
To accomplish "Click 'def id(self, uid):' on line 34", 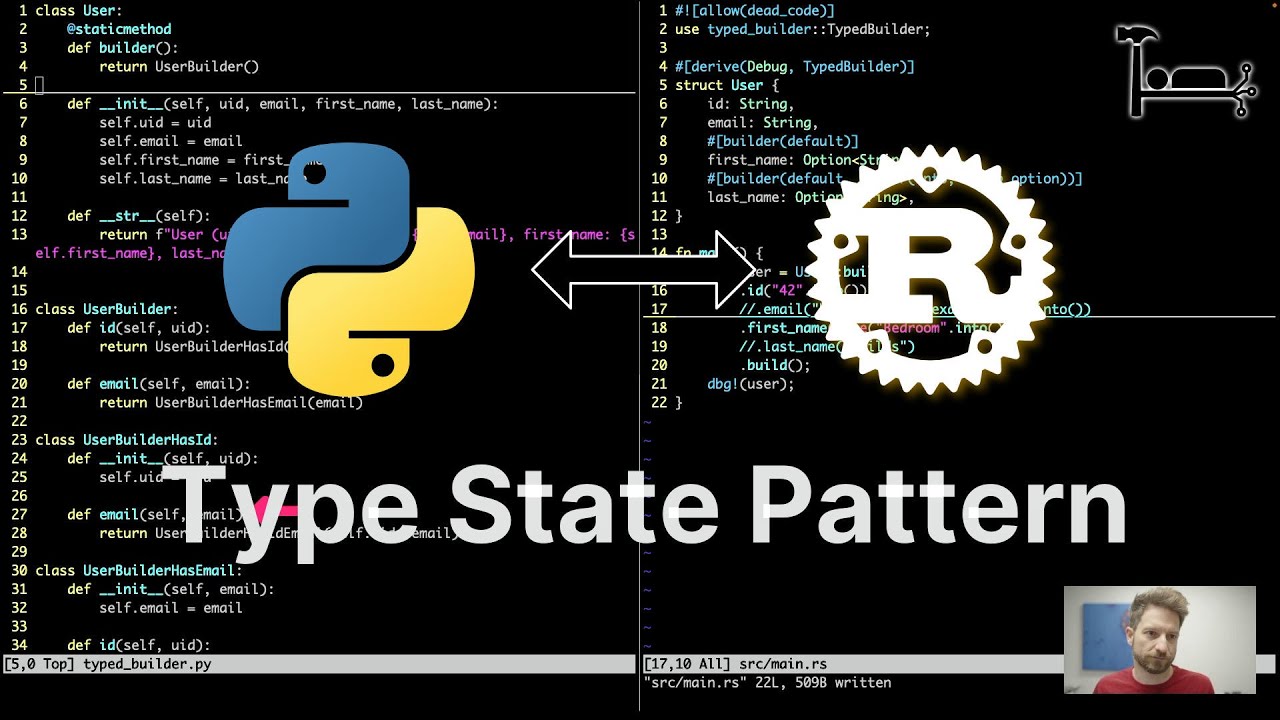I will 139,645.
